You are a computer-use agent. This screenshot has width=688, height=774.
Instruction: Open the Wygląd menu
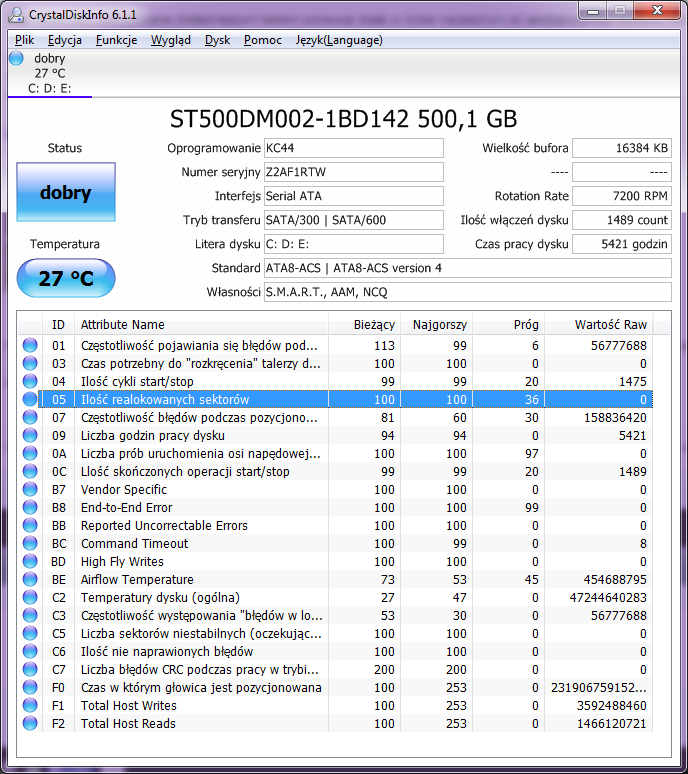pos(171,40)
